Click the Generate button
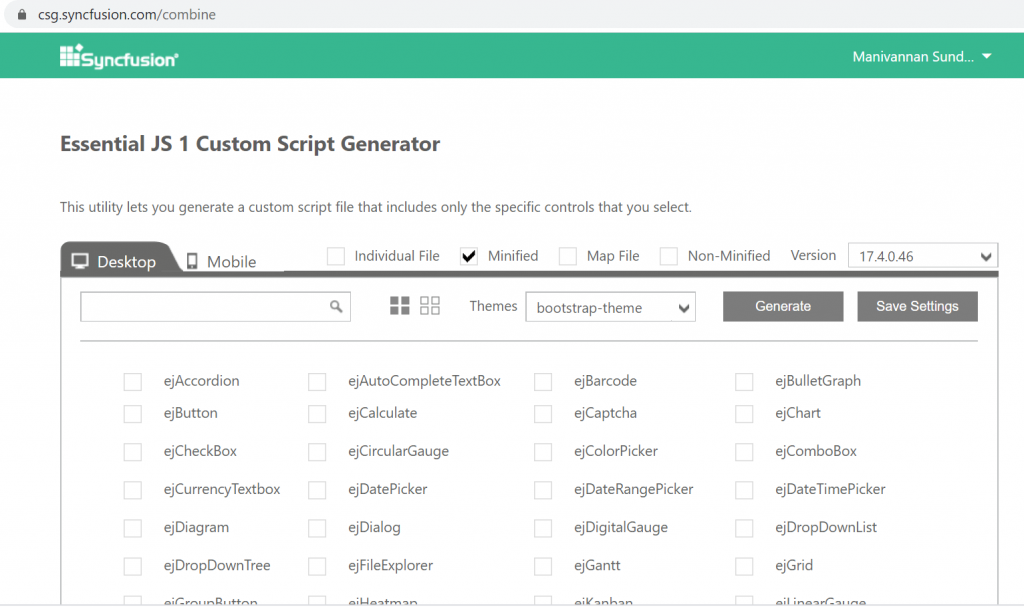 pyautogui.click(x=783, y=306)
